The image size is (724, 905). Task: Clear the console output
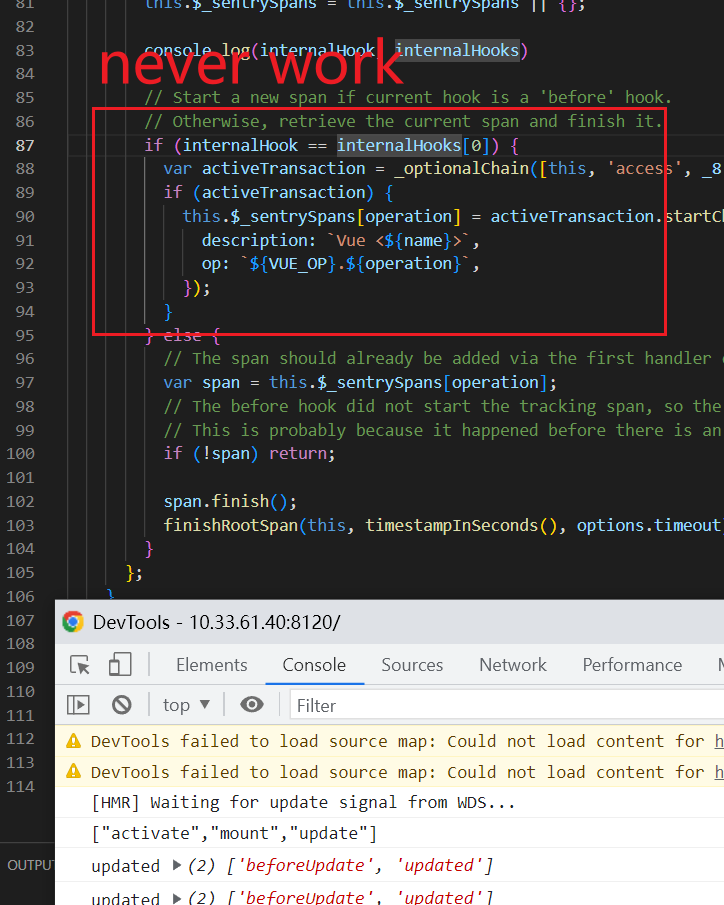[122, 705]
